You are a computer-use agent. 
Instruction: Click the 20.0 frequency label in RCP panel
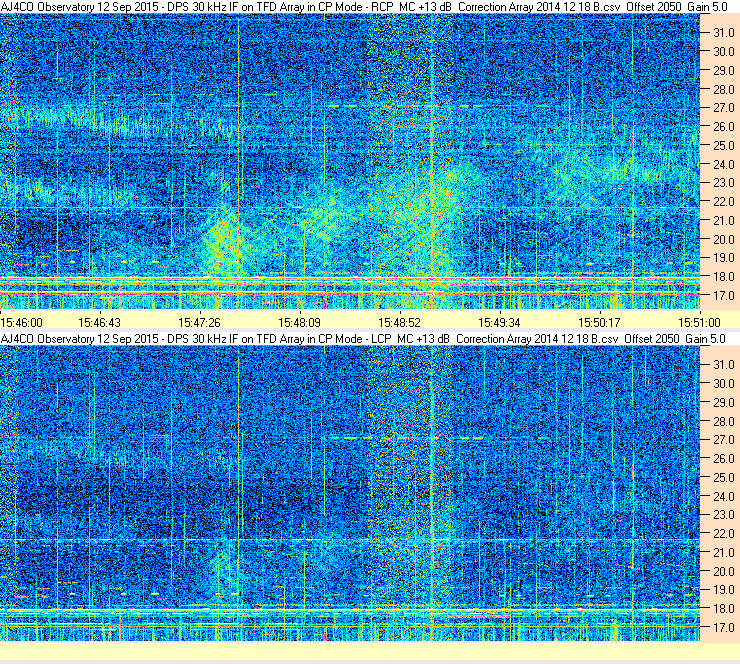point(724,240)
